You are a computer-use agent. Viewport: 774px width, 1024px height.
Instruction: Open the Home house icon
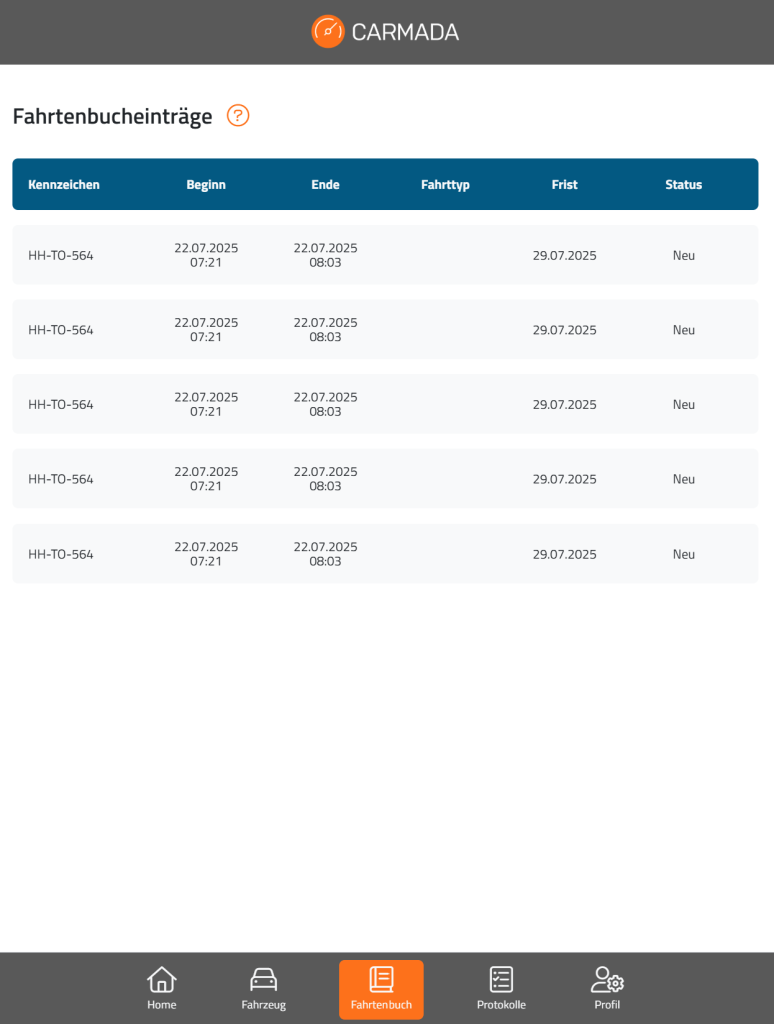coord(161,980)
